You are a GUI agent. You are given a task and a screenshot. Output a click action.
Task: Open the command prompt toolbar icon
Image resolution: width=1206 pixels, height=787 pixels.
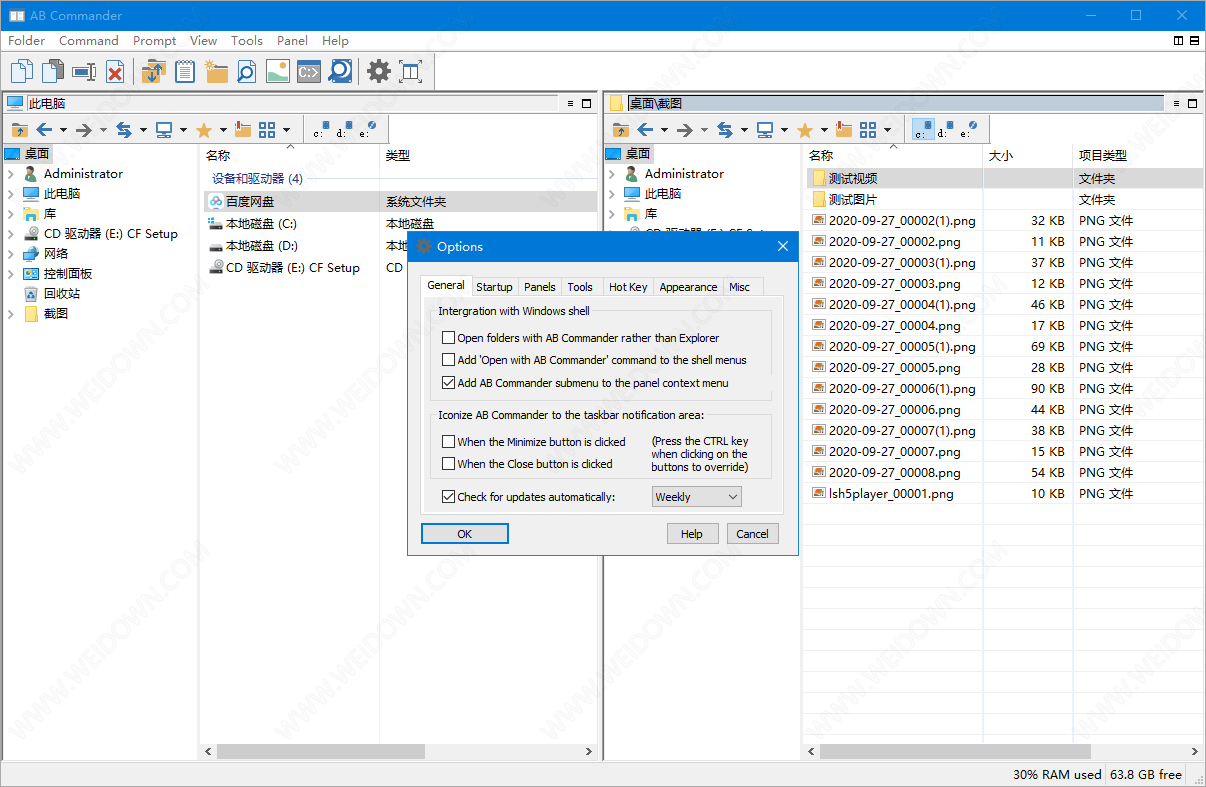coord(309,71)
